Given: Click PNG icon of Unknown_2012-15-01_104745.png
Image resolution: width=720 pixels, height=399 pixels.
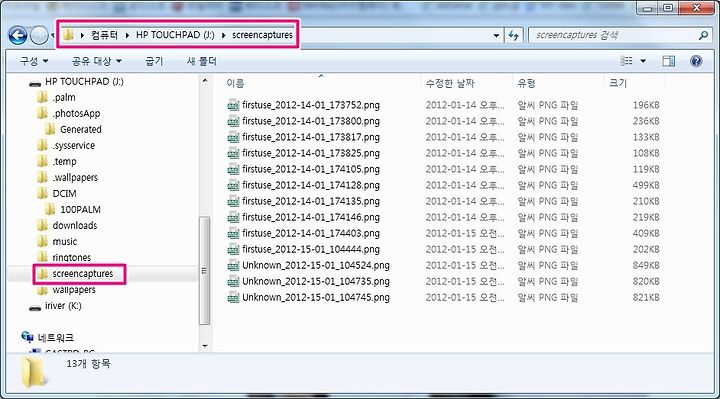Looking at the screenshot, I should pyautogui.click(x=233, y=298).
